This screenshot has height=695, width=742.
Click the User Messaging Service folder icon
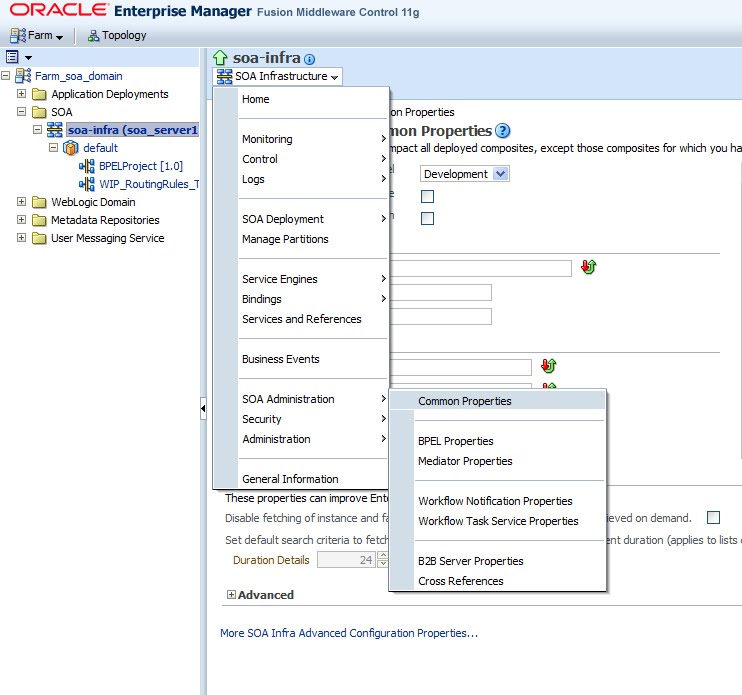coord(39,238)
